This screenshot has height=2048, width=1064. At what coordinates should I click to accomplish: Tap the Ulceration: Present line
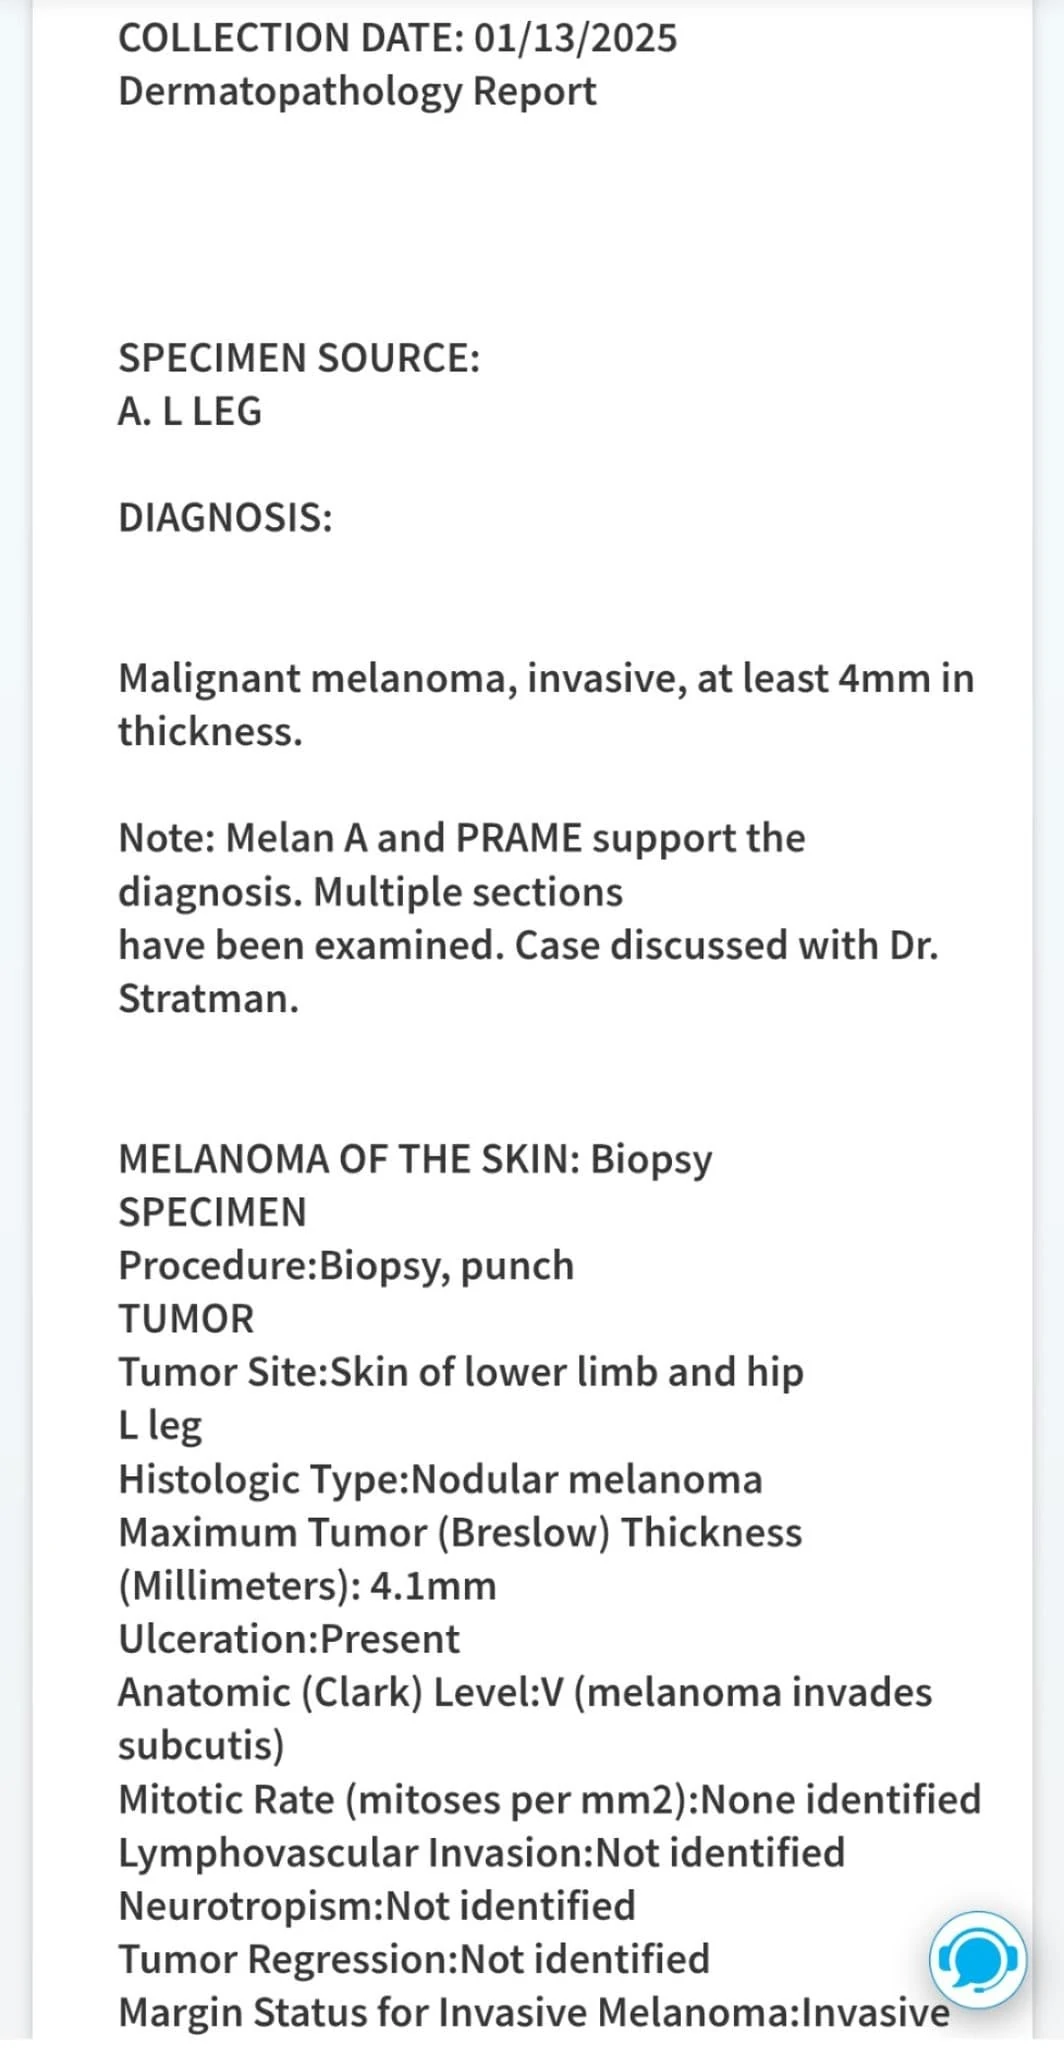(289, 1639)
